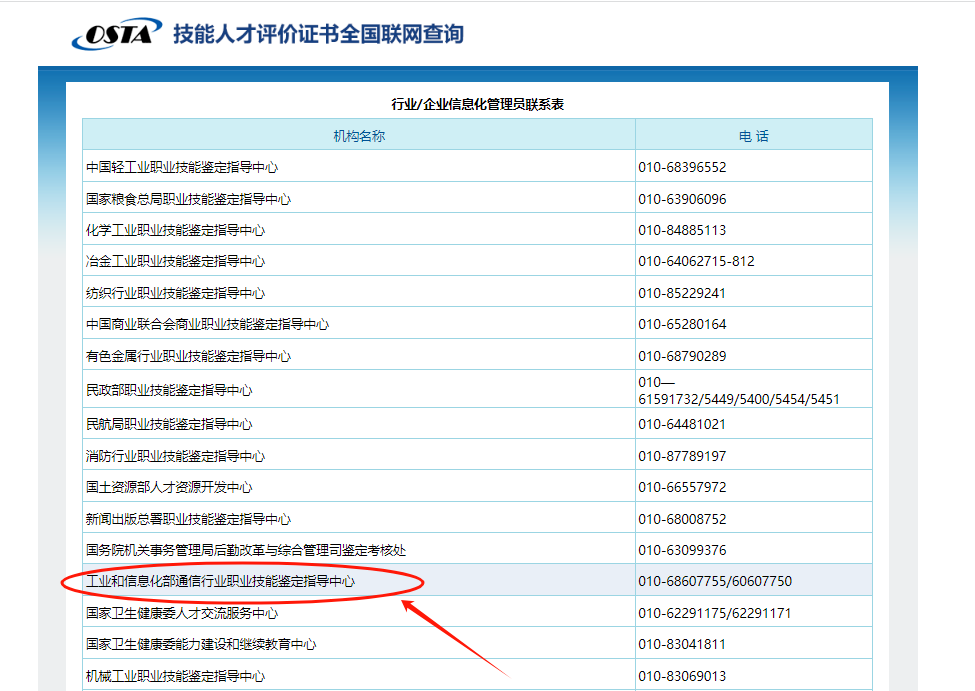975x691 pixels.
Task: Select 国家粮食总局职业技能鉴定指导中心
Action: point(188,199)
